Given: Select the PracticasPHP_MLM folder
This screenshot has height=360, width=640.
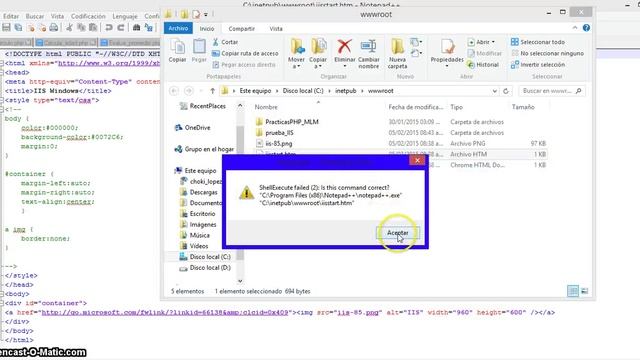Looking at the screenshot, I should pyautogui.click(x=292, y=122).
